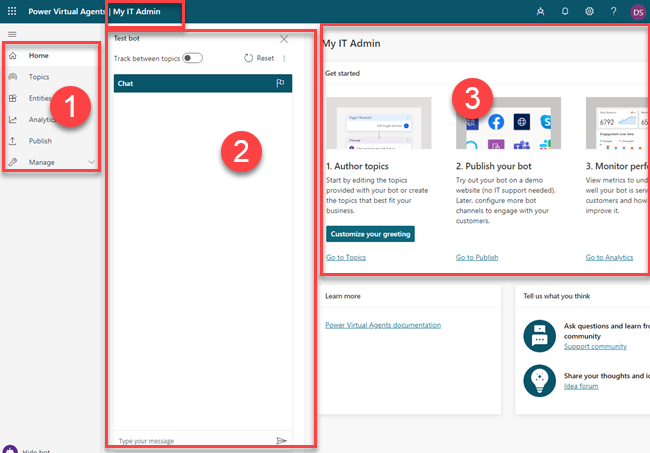Open the DS account avatar
This screenshot has height=453, width=650.
point(638,12)
